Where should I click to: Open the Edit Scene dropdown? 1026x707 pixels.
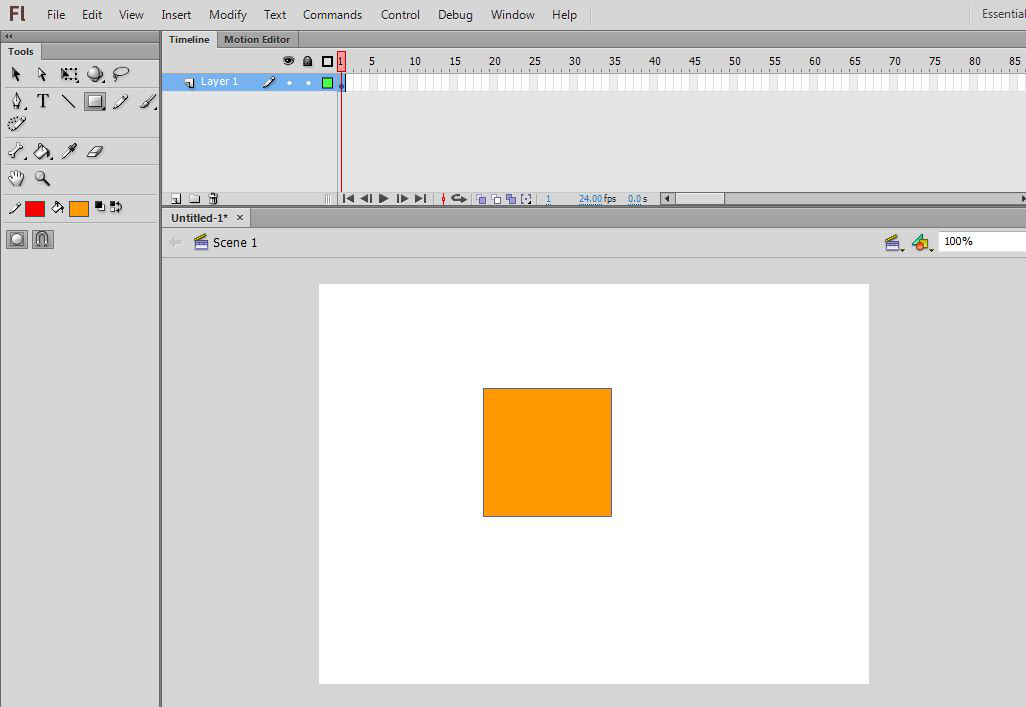[x=894, y=243]
